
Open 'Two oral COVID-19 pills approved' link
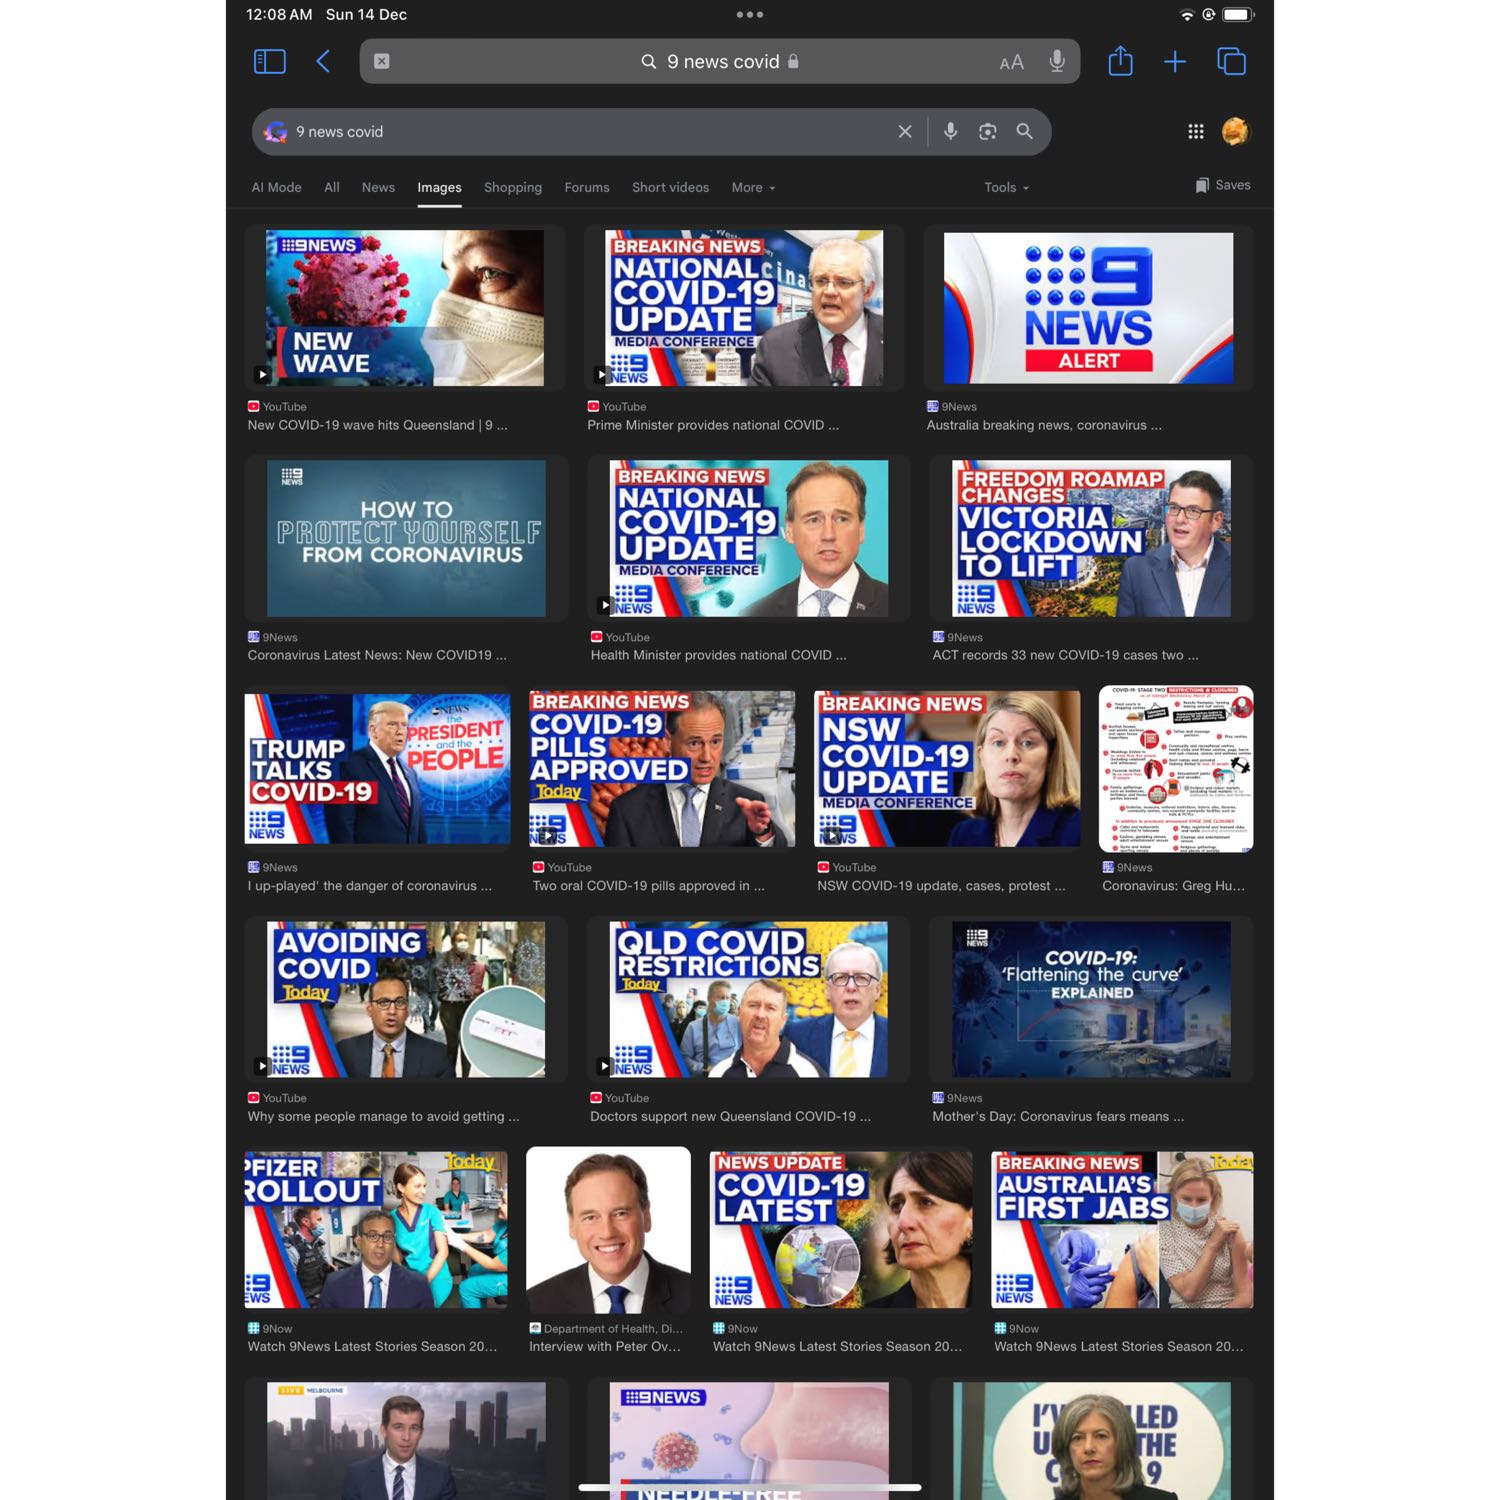pyautogui.click(x=648, y=886)
